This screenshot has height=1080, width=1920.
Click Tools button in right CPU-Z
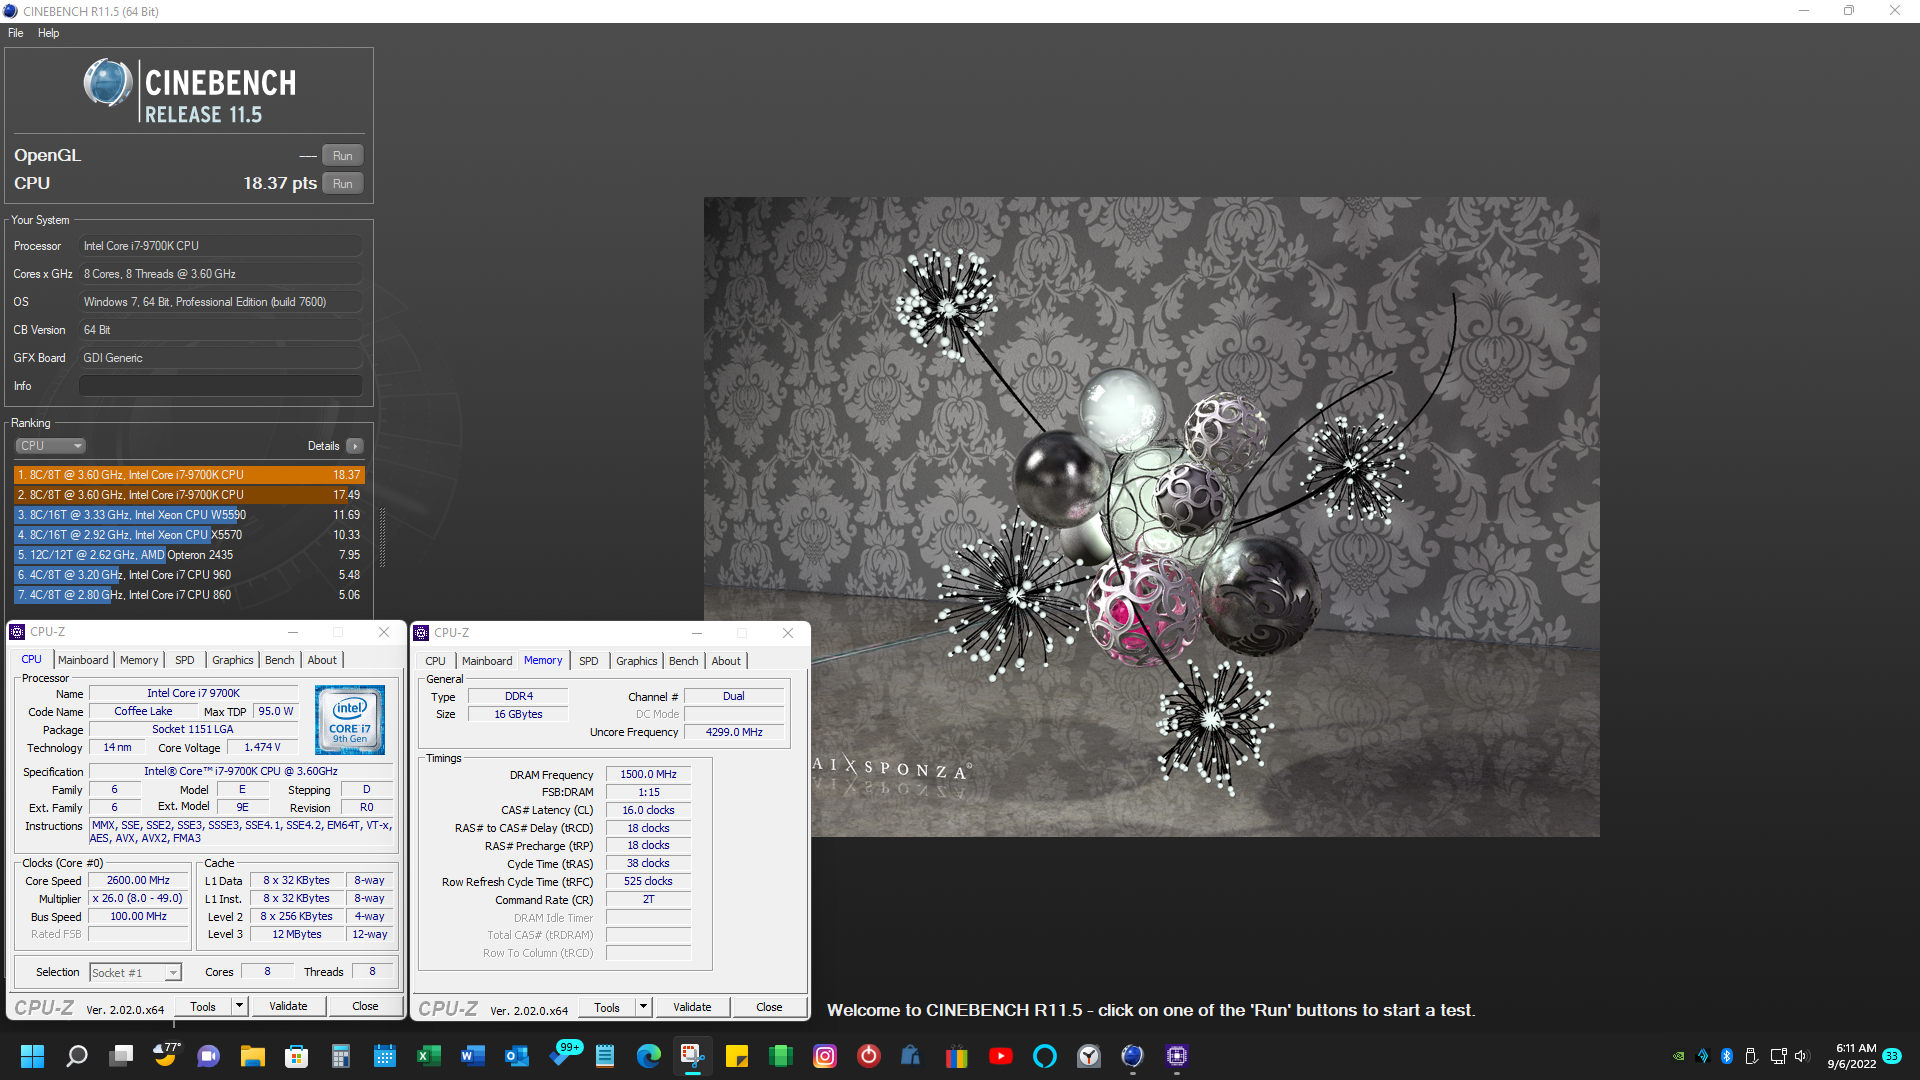[x=607, y=1008]
